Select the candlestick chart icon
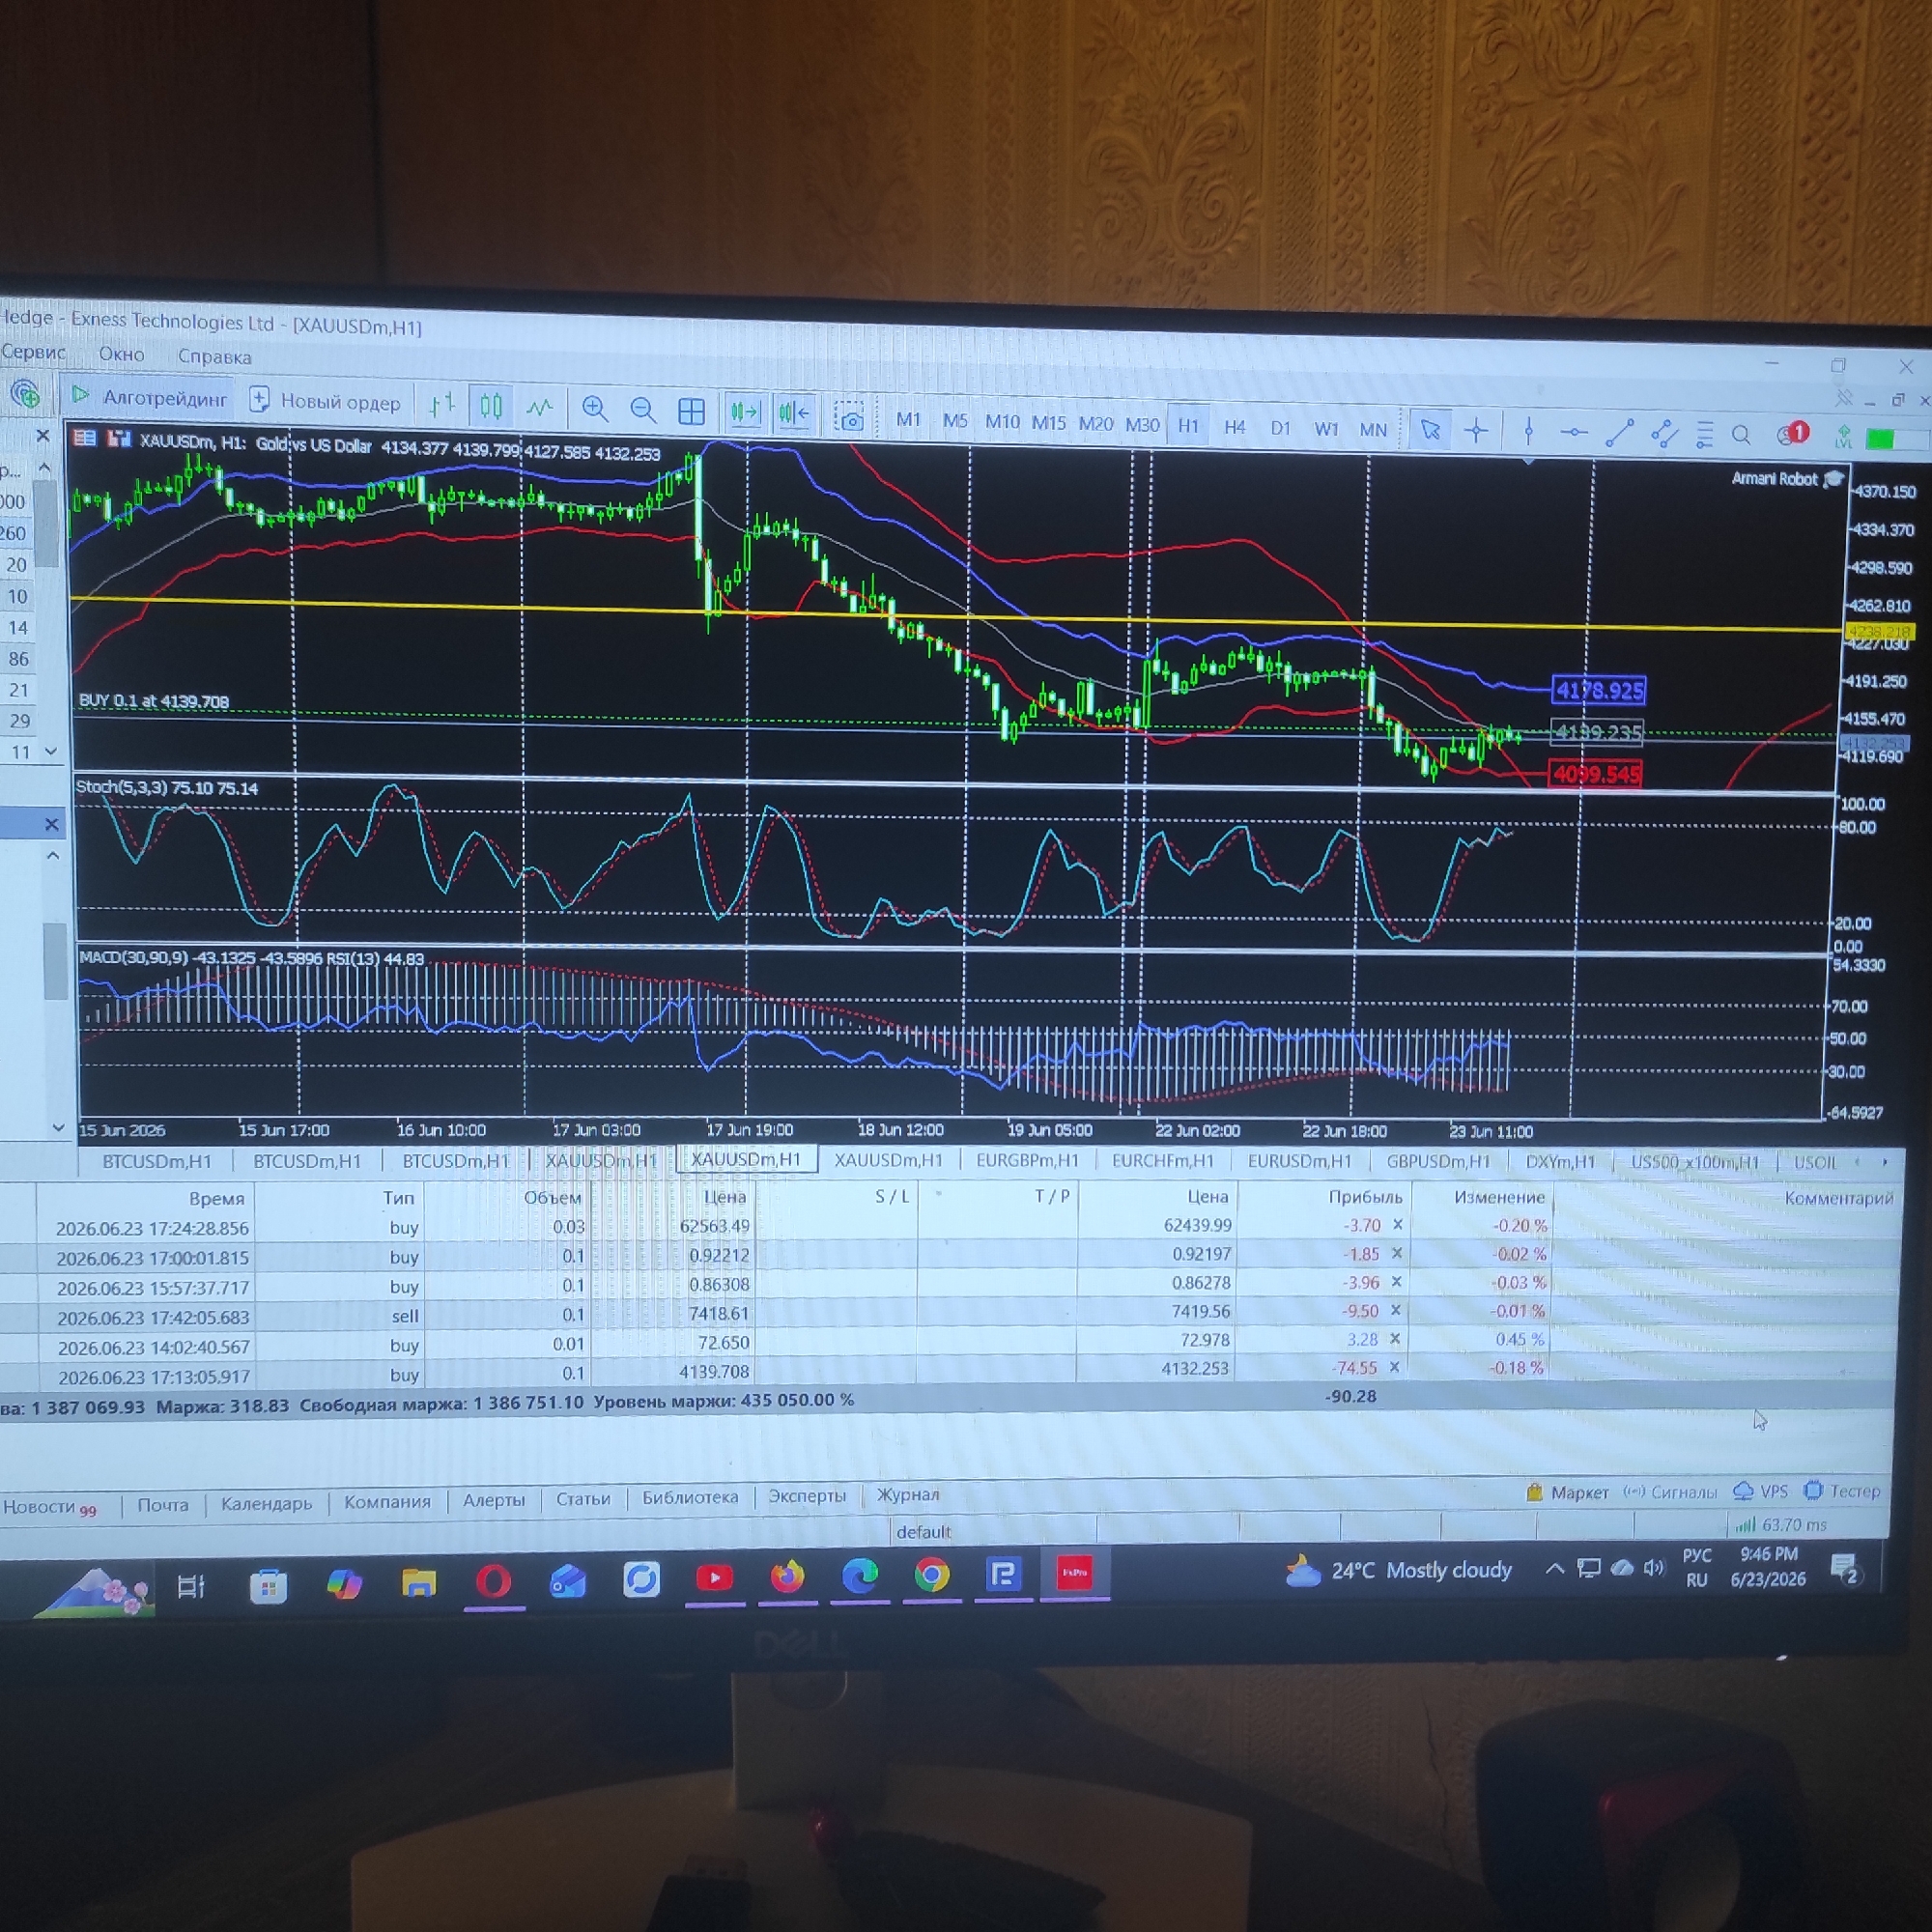 (x=491, y=406)
